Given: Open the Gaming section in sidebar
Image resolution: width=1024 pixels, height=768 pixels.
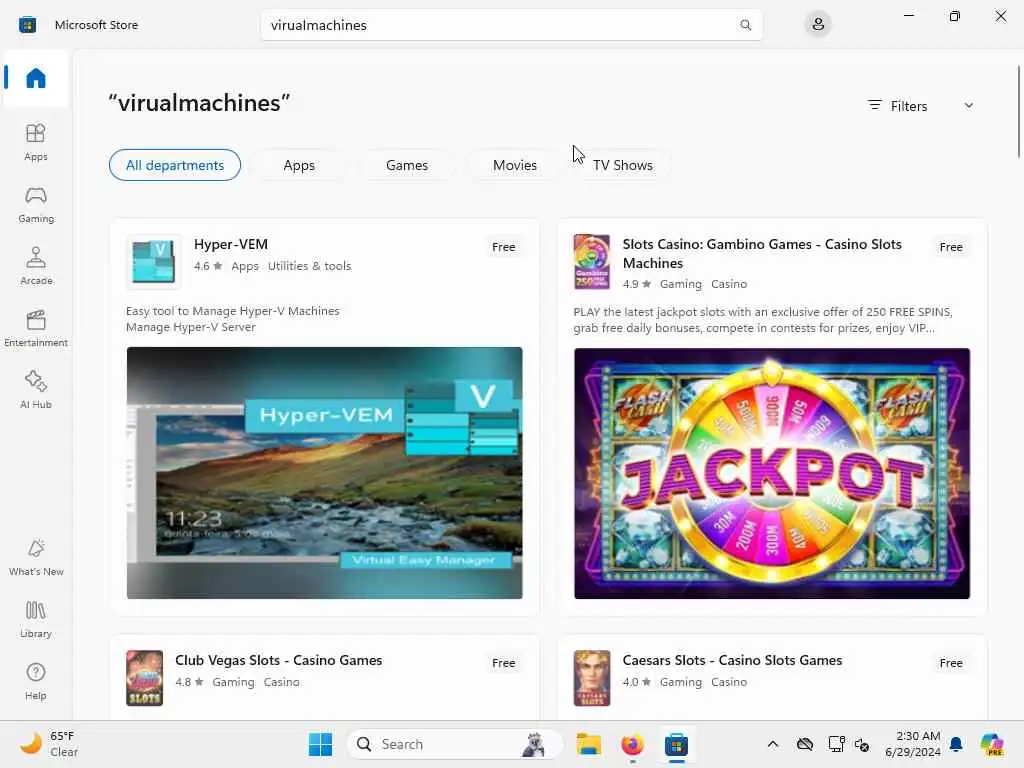Looking at the screenshot, I should click(36, 204).
